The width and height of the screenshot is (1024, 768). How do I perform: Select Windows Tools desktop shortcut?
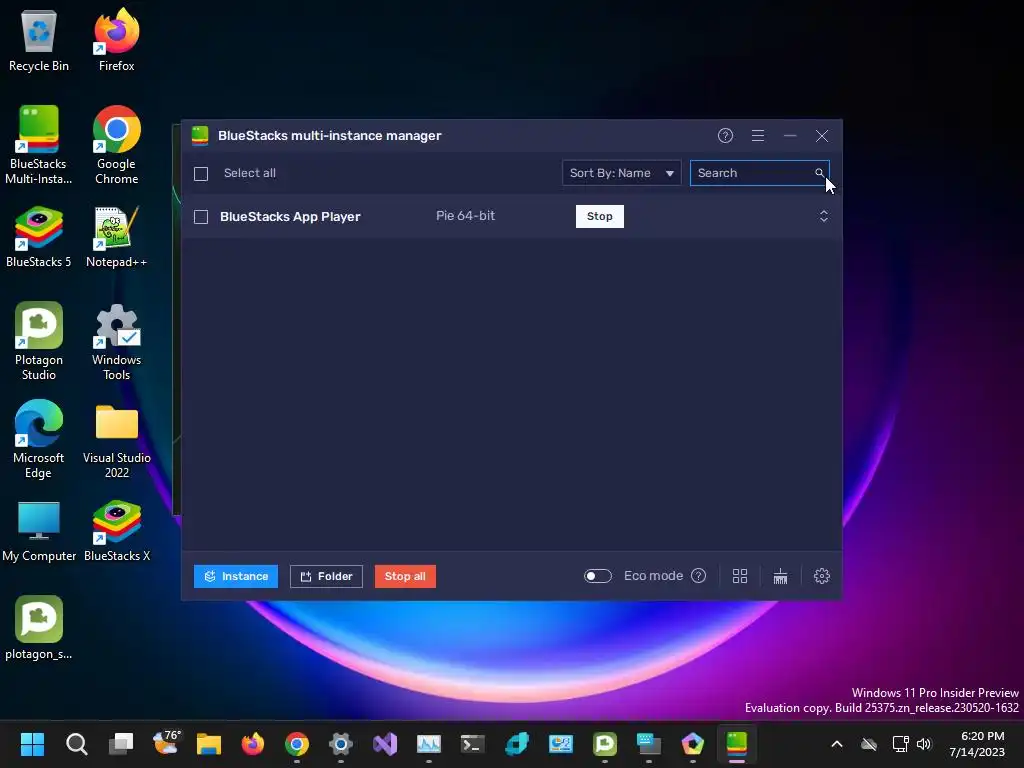pyautogui.click(x=116, y=341)
